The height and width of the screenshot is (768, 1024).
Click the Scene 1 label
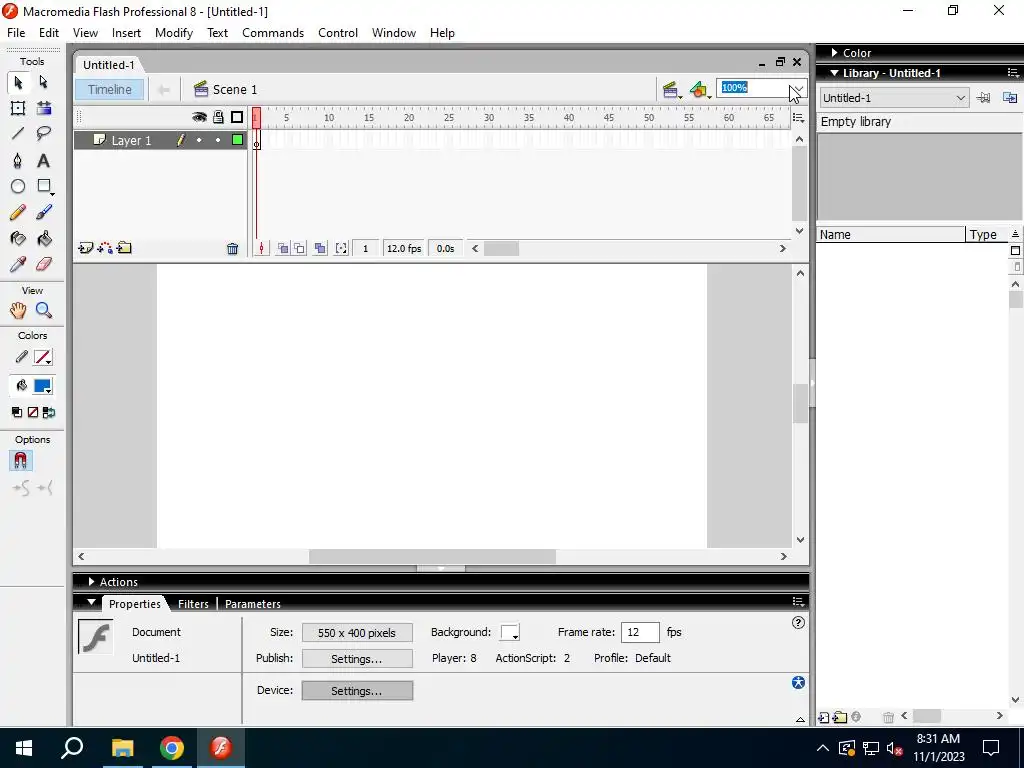[x=234, y=89]
